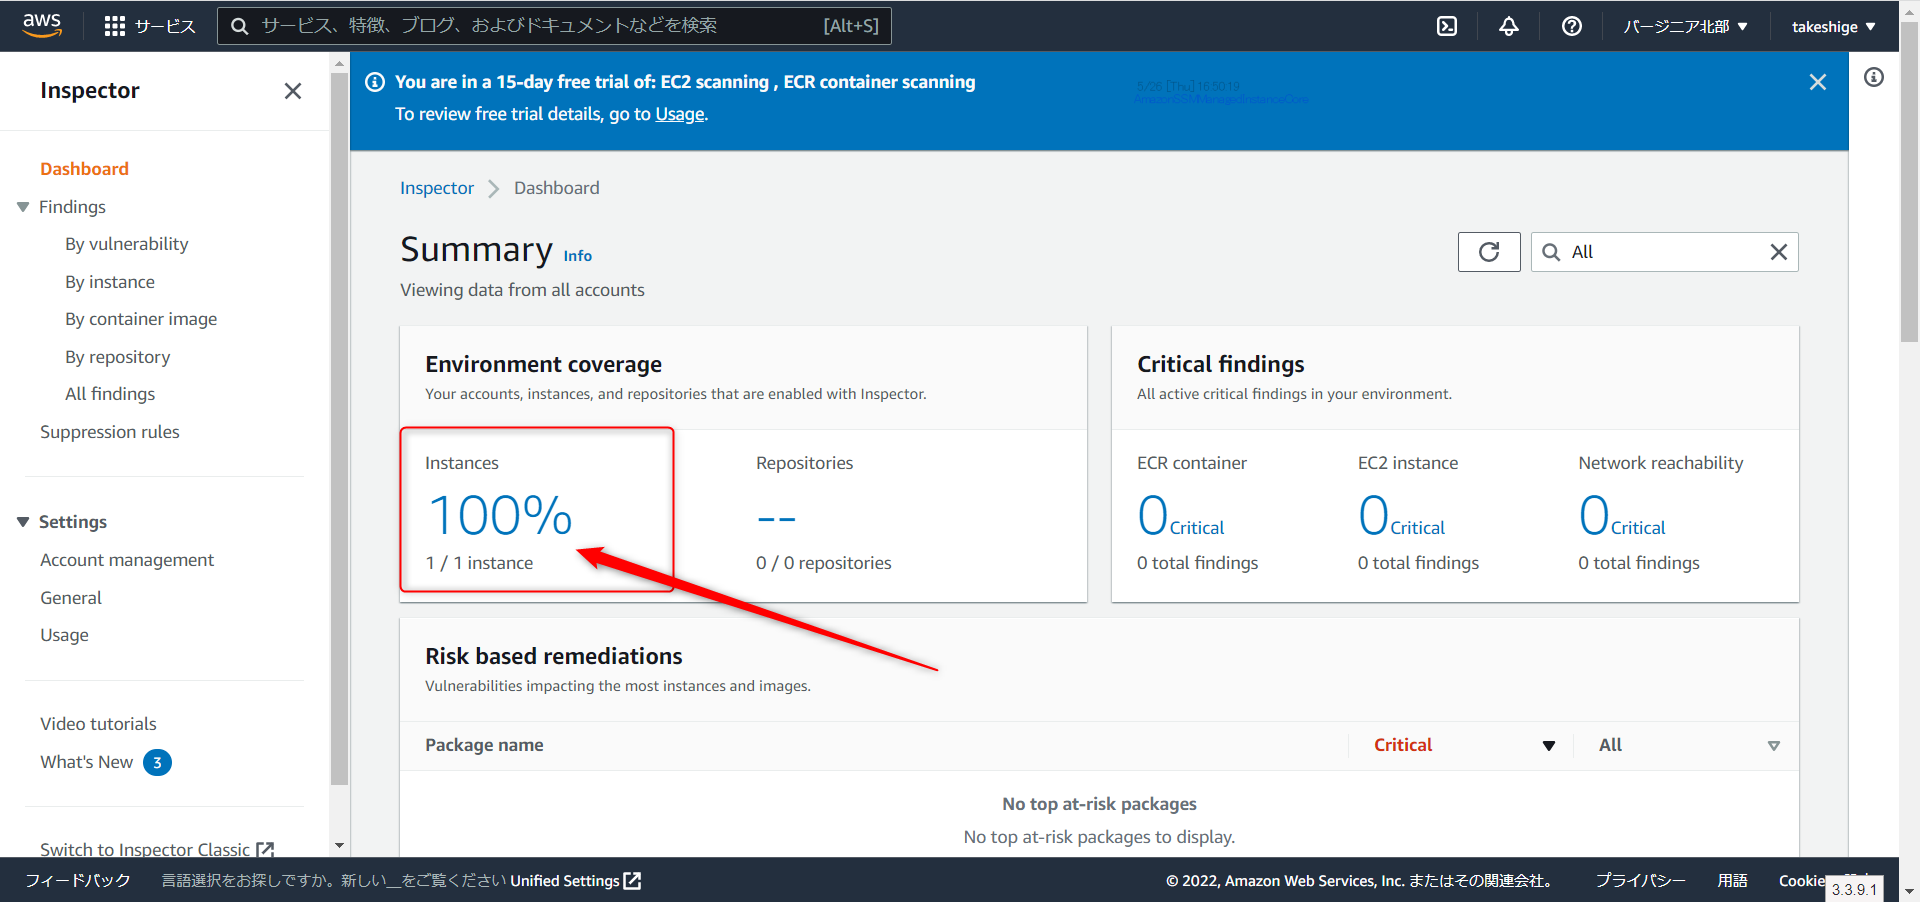Open By container image findings
Viewport: 1920px width, 902px height.
(x=141, y=319)
